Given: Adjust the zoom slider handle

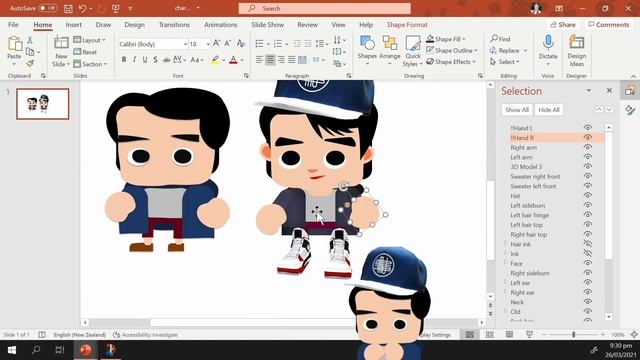Looking at the screenshot, I should [573, 335].
